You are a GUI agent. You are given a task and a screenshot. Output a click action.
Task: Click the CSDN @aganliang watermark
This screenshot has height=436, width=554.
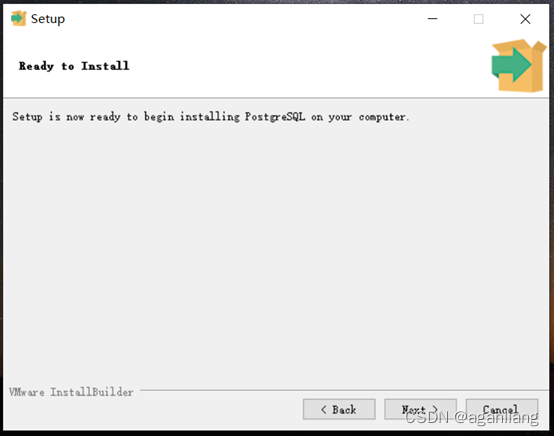[471, 418]
